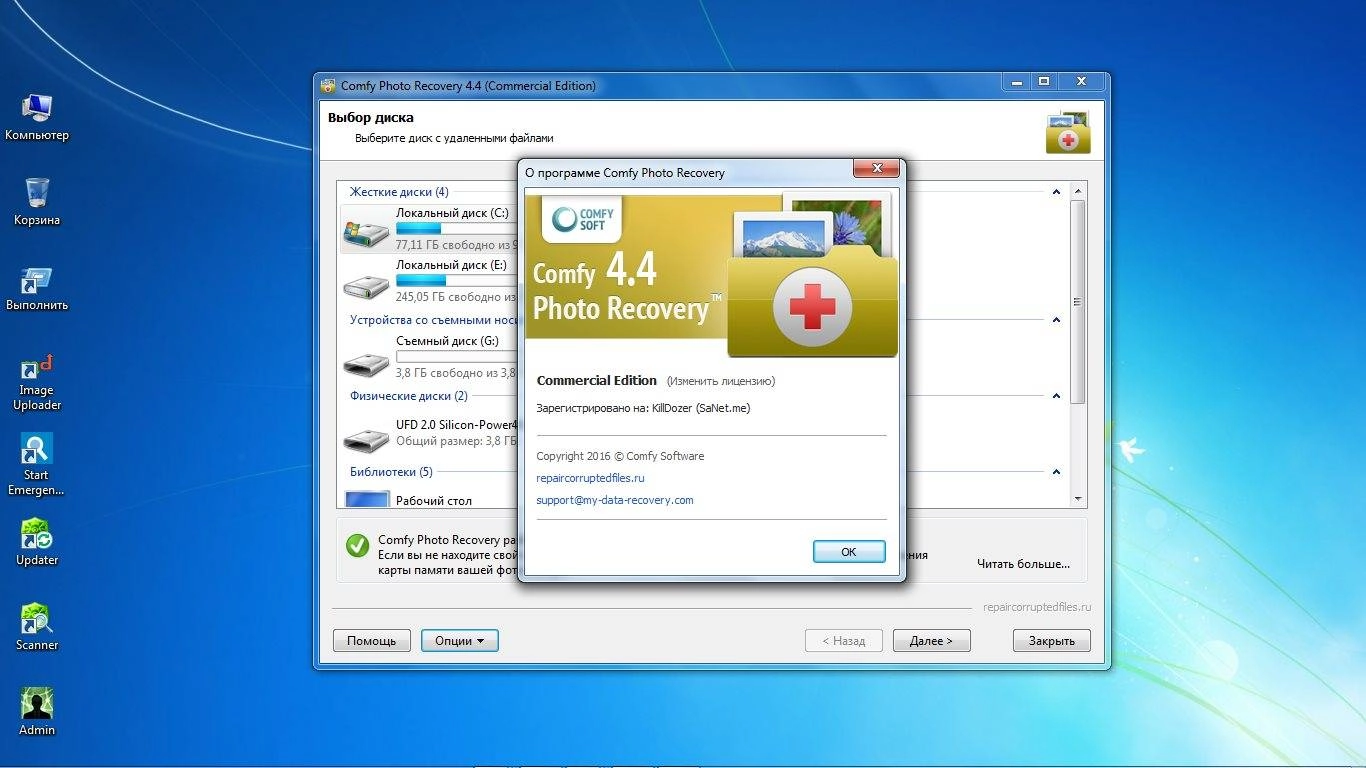Click the recovery folder icon in the header

[x=1068, y=133]
